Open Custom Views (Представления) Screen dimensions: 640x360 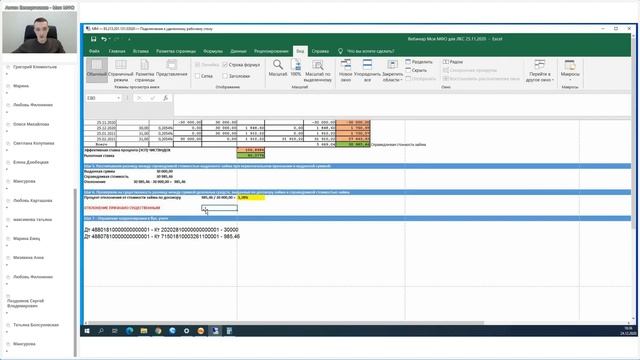coord(172,68)
